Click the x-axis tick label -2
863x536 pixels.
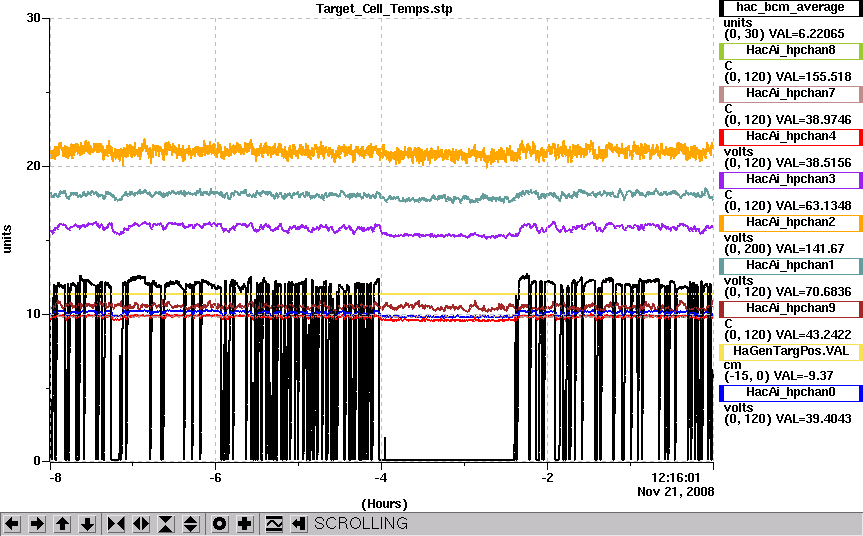547,477
